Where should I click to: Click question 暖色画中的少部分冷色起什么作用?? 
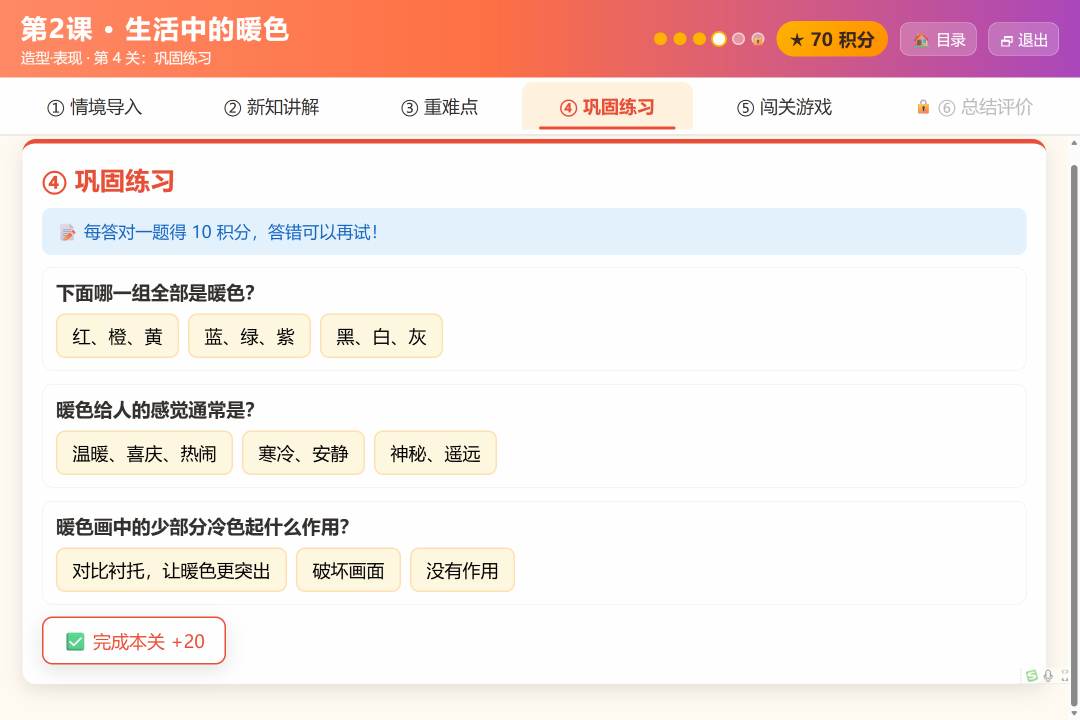pos(202,527)
